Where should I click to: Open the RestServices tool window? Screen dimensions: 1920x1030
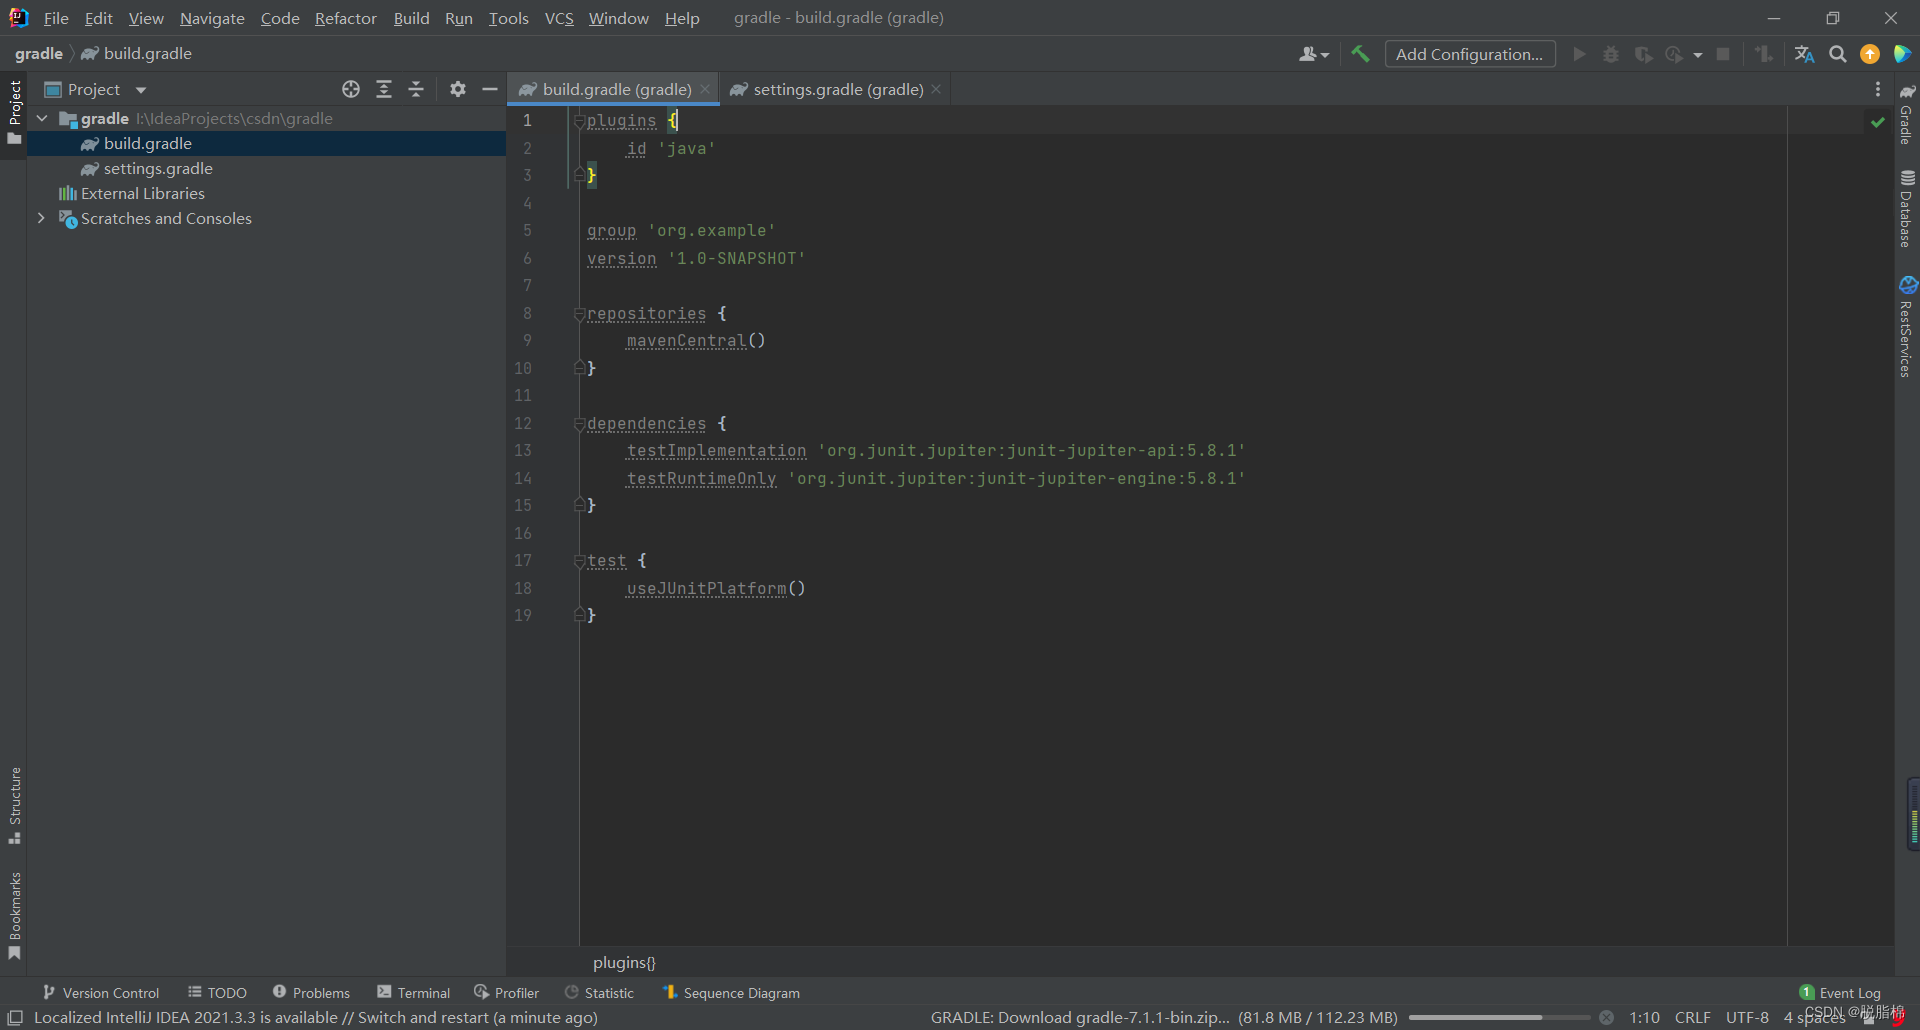1907,327
